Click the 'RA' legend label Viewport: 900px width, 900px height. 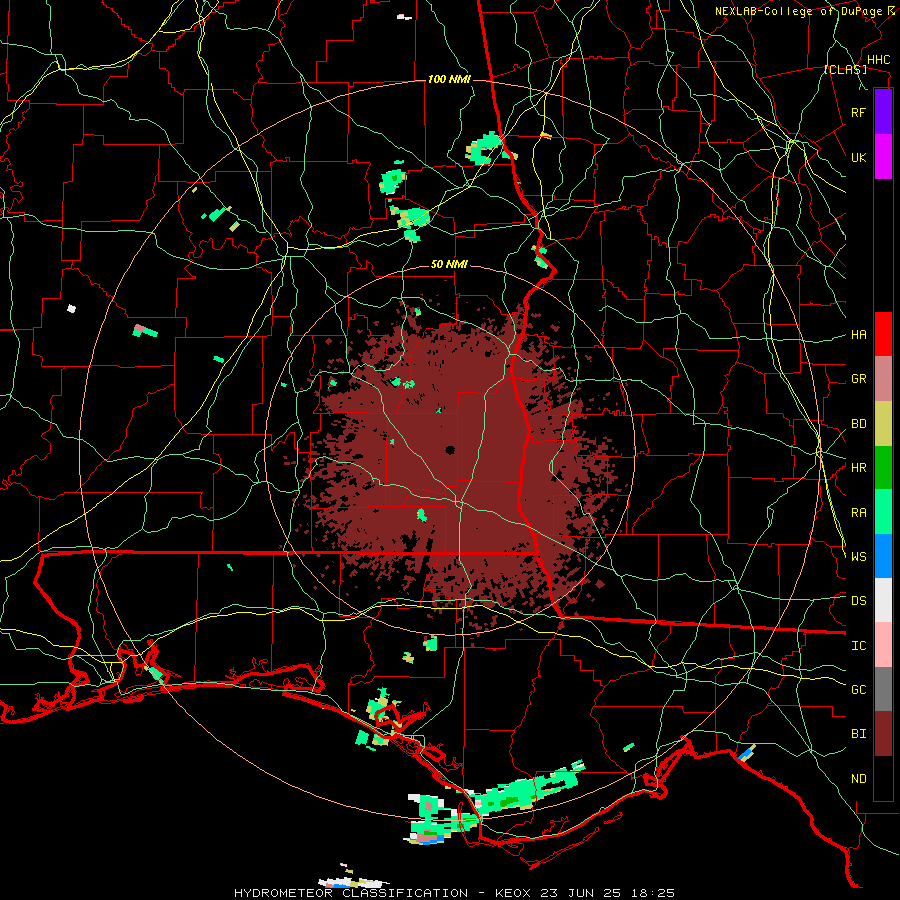pos(858,513)
